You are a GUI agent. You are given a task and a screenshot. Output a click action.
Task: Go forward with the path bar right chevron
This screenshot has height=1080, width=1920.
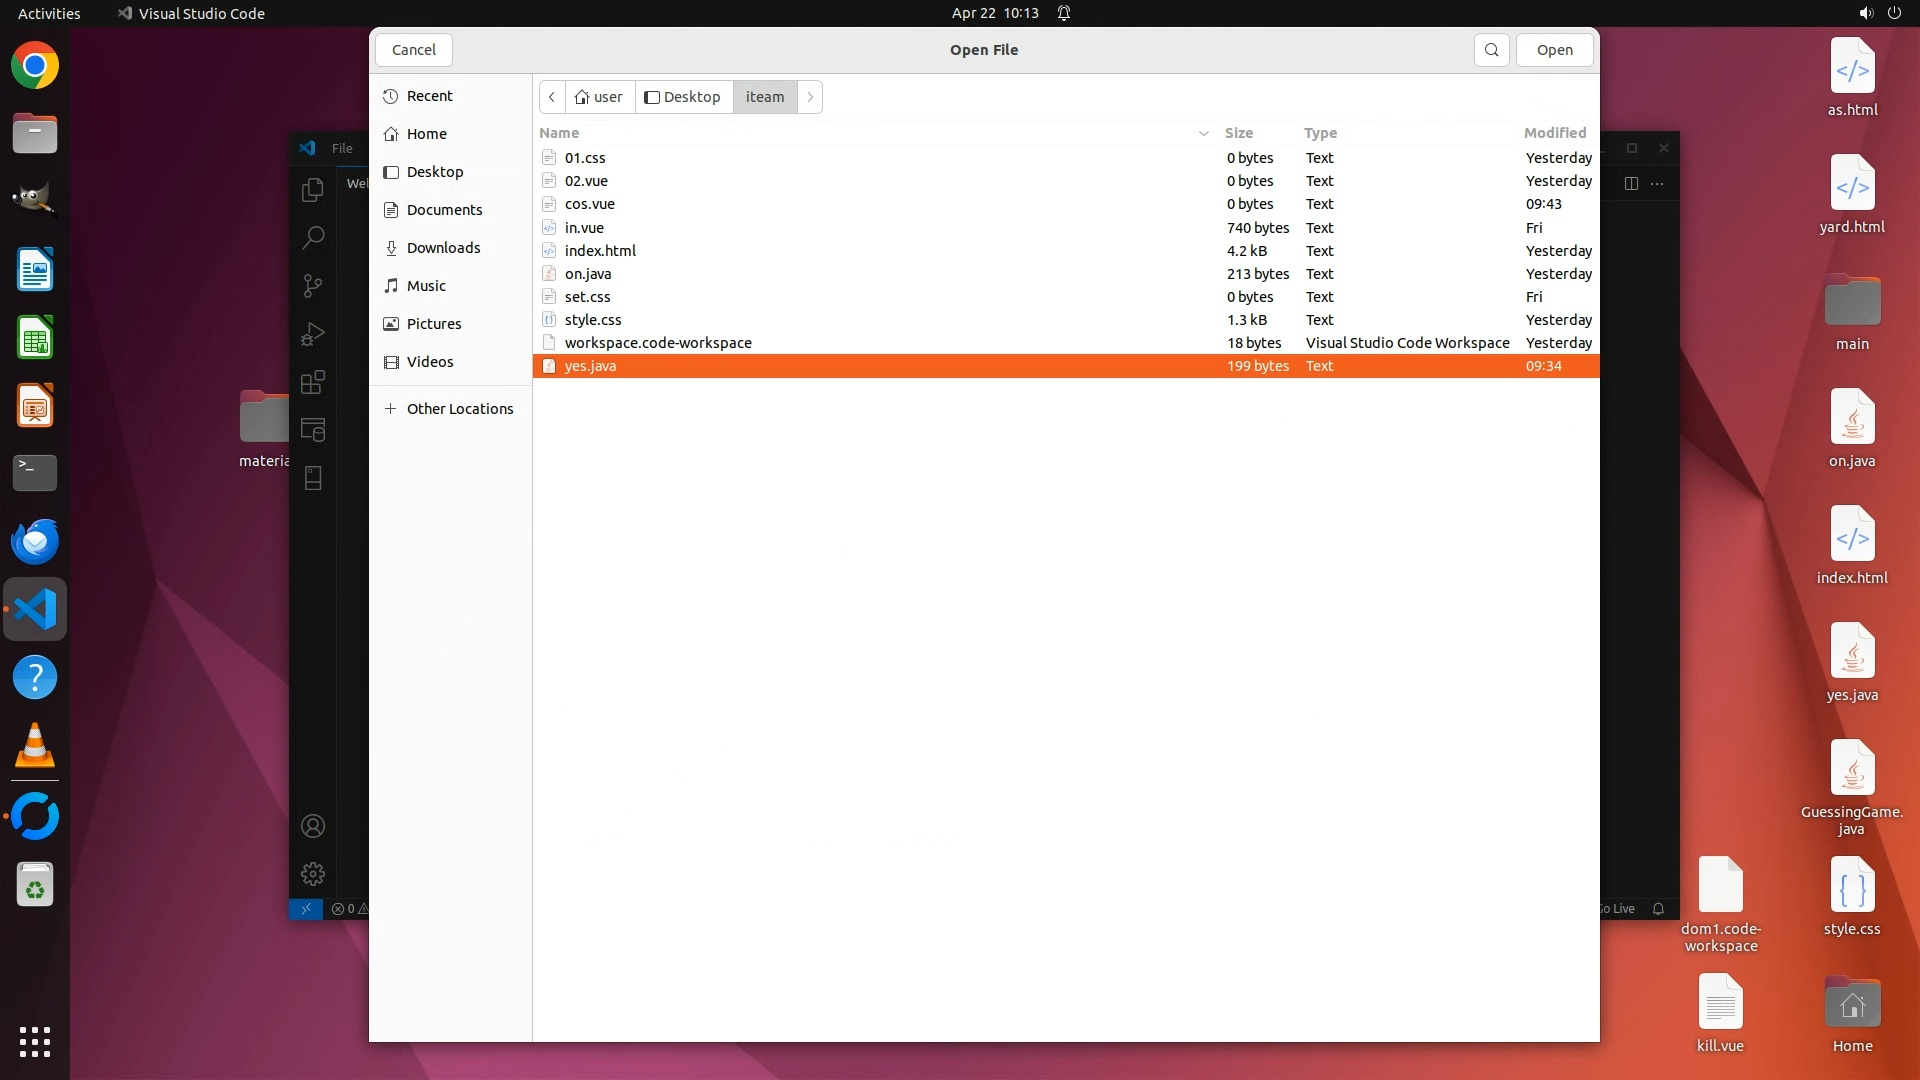(810, 97)
